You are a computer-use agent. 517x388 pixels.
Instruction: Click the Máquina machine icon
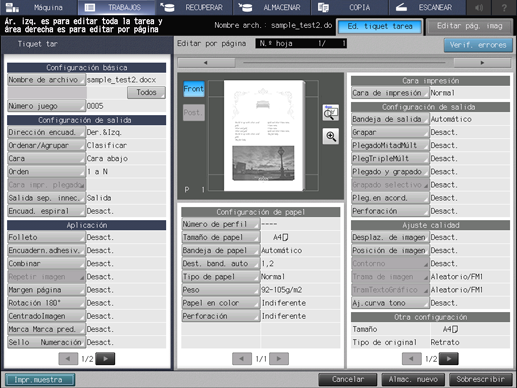[x=12, y=7]
